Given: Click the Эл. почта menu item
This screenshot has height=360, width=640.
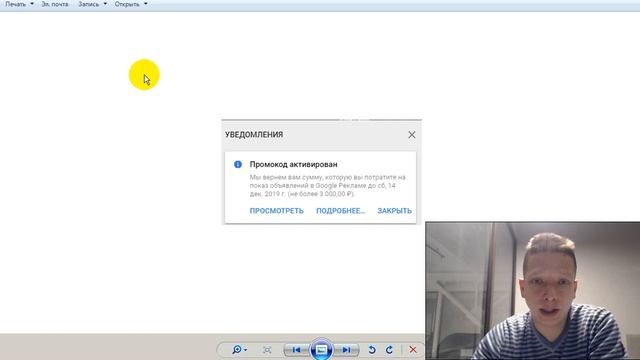Looking at the screenshot, I should pyautogui.click(x=55, y=4).
